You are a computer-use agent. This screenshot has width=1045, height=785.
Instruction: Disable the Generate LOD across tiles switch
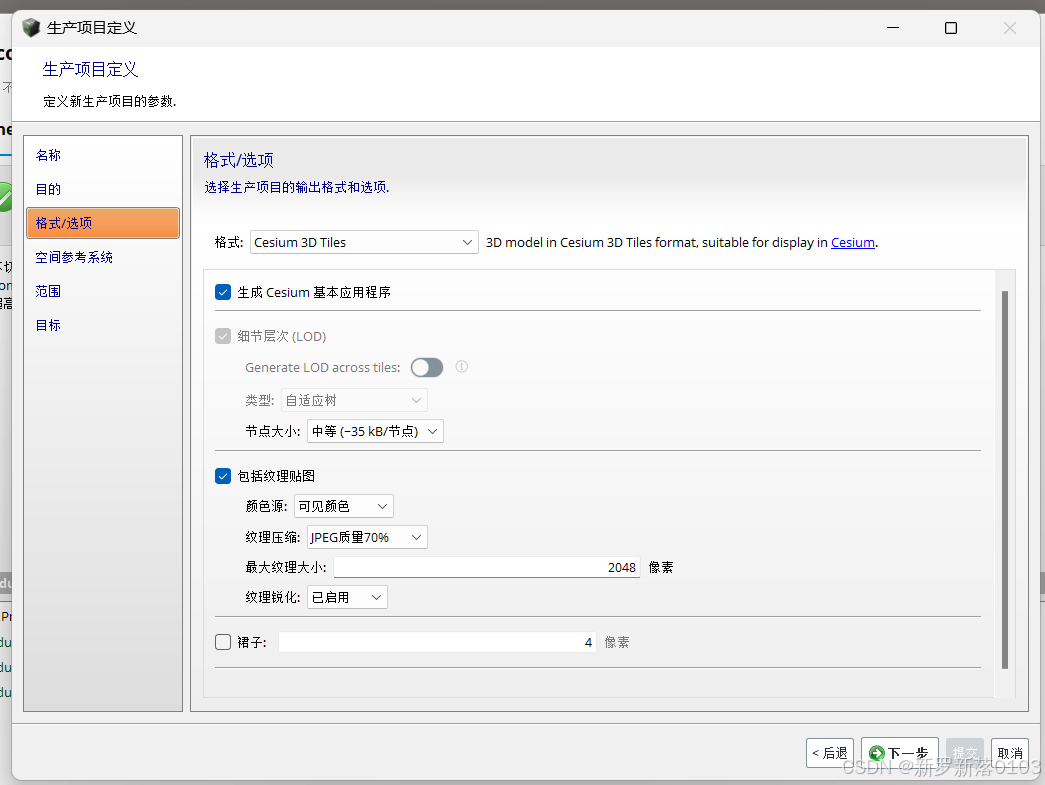[x=427, y=367]
